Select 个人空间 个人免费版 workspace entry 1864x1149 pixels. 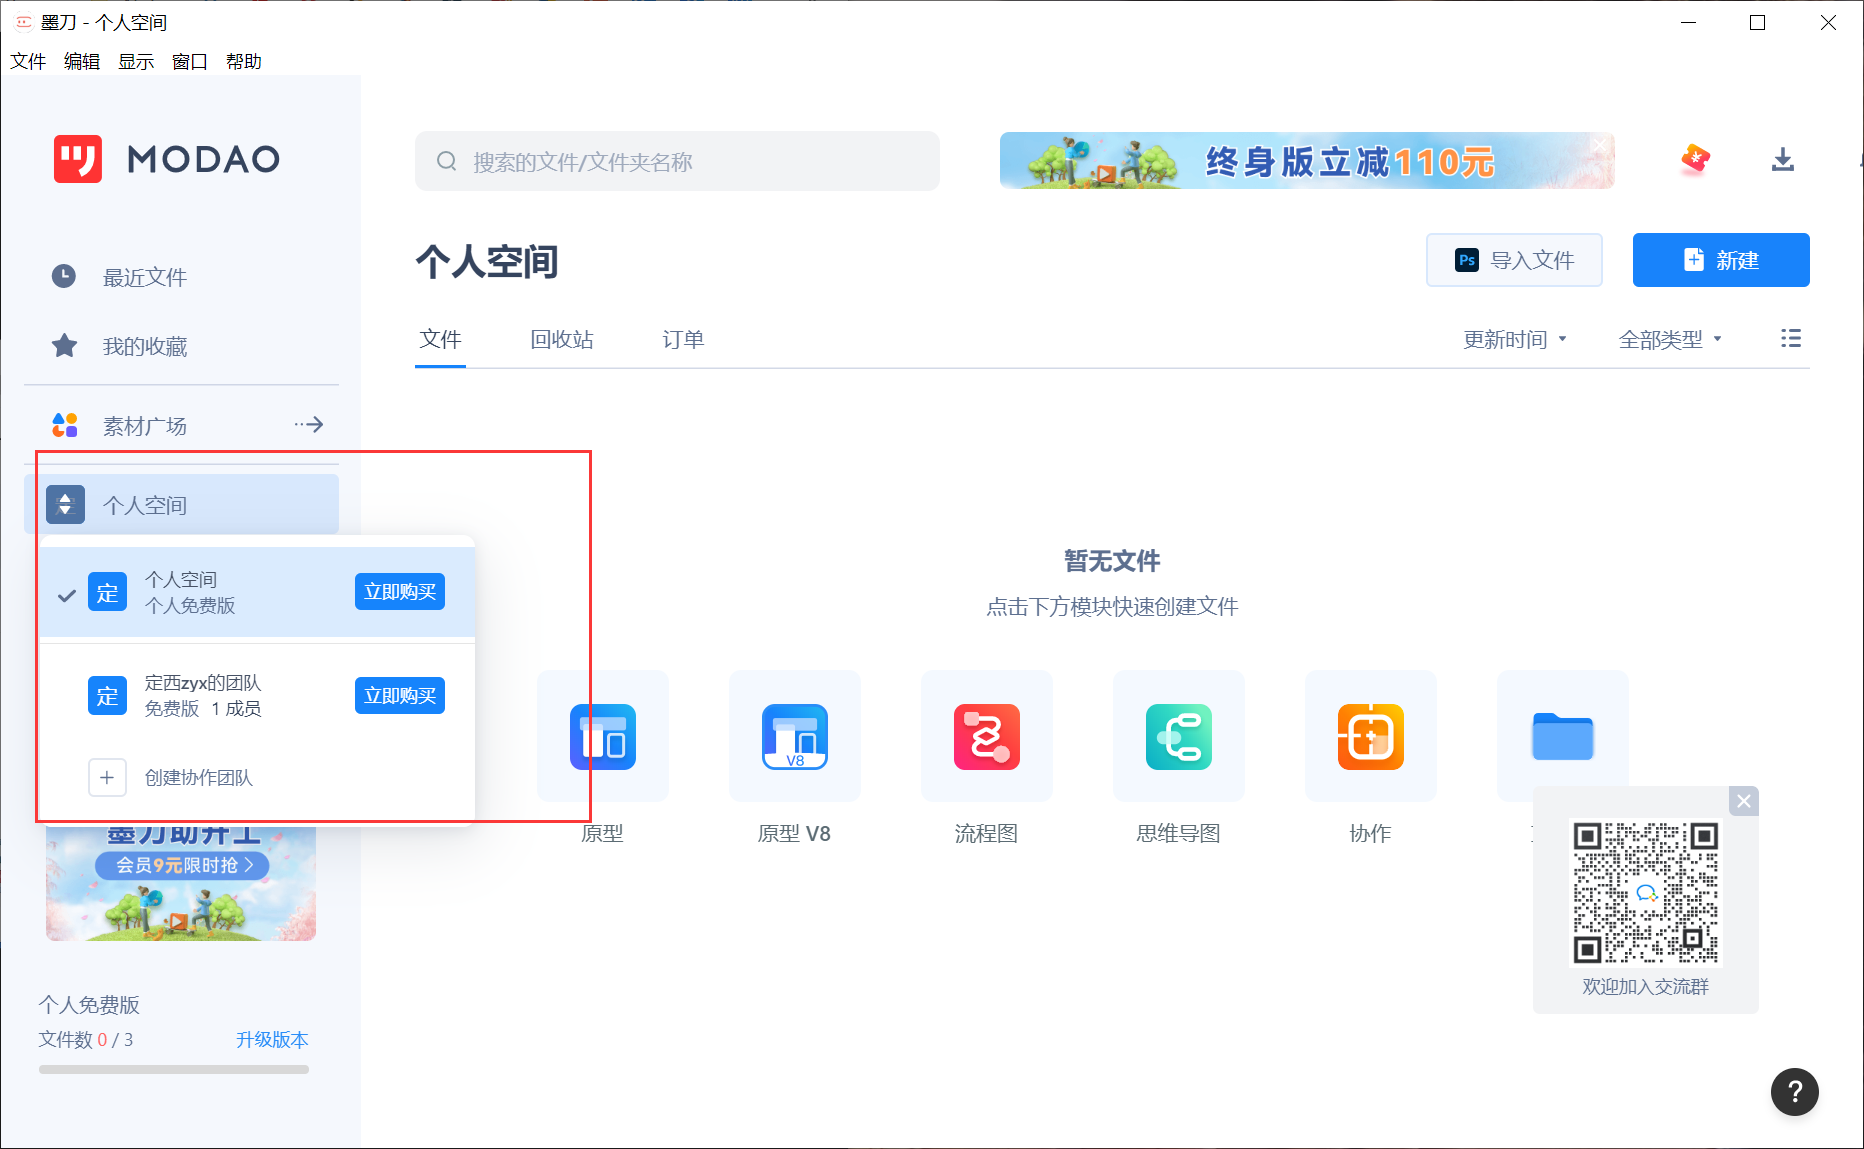[x=257, y=592]
